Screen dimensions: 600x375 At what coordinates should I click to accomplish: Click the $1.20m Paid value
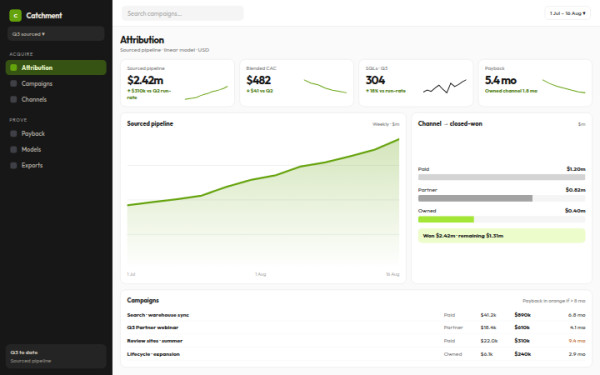tap(576, 169)
